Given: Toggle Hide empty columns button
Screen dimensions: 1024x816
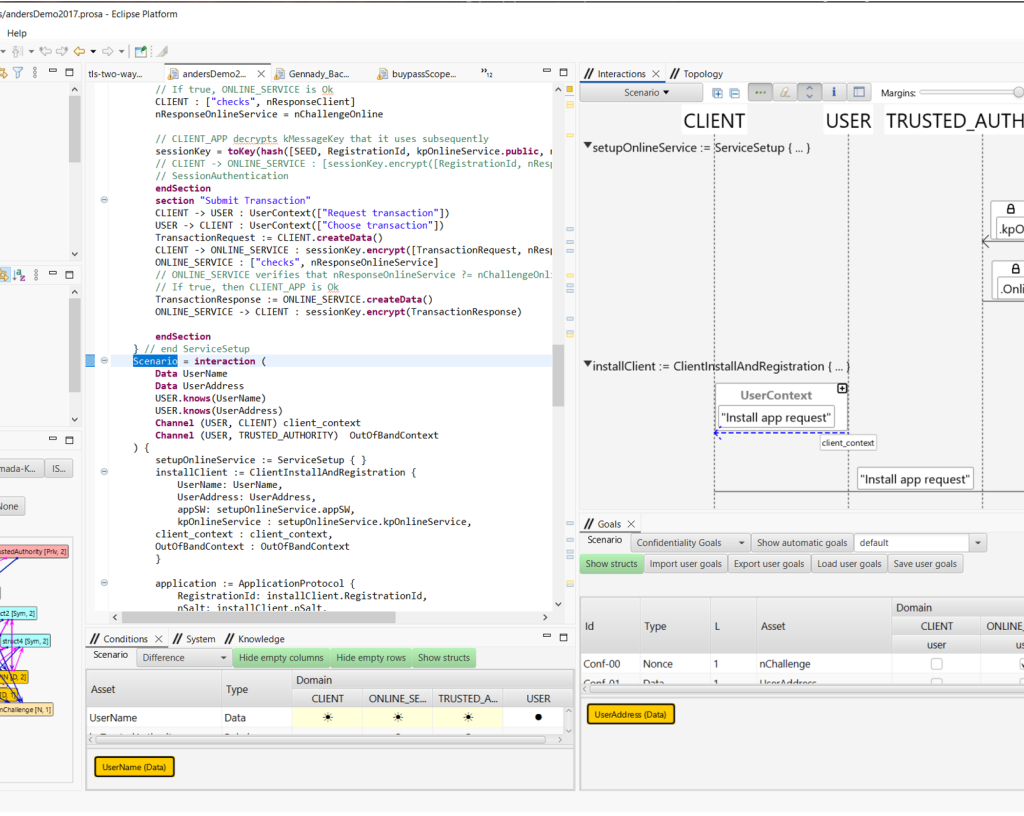Looking at the screenshot, I should click(x=281, y=658).
